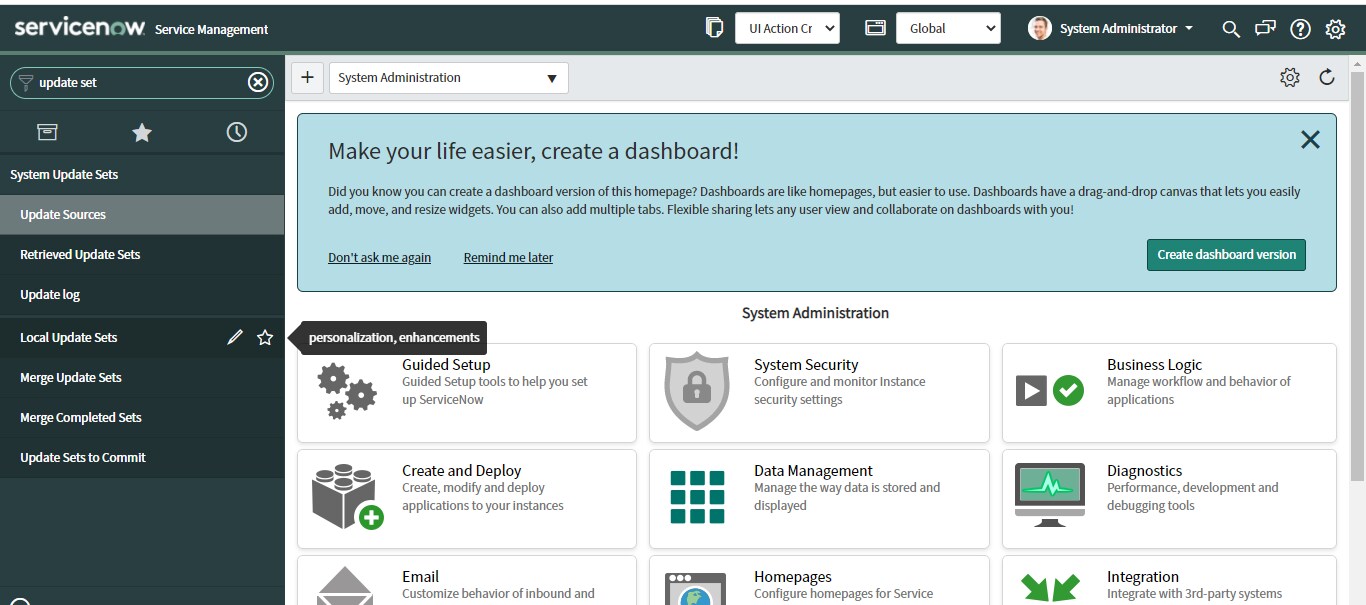Open the help question mark icon
Viewport: 1366px width, 605px height.
(x=1300, y=29)
